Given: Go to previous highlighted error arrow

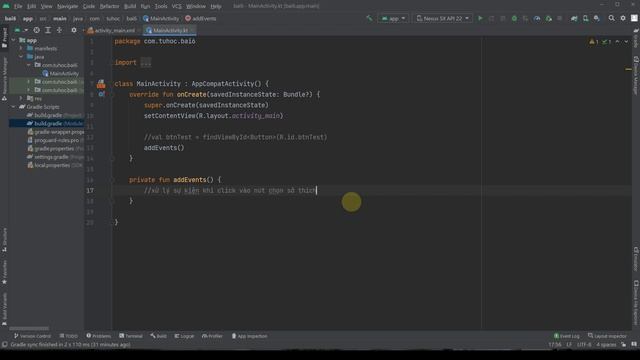Looking at the screenshot, I should (x=618, y=42).
